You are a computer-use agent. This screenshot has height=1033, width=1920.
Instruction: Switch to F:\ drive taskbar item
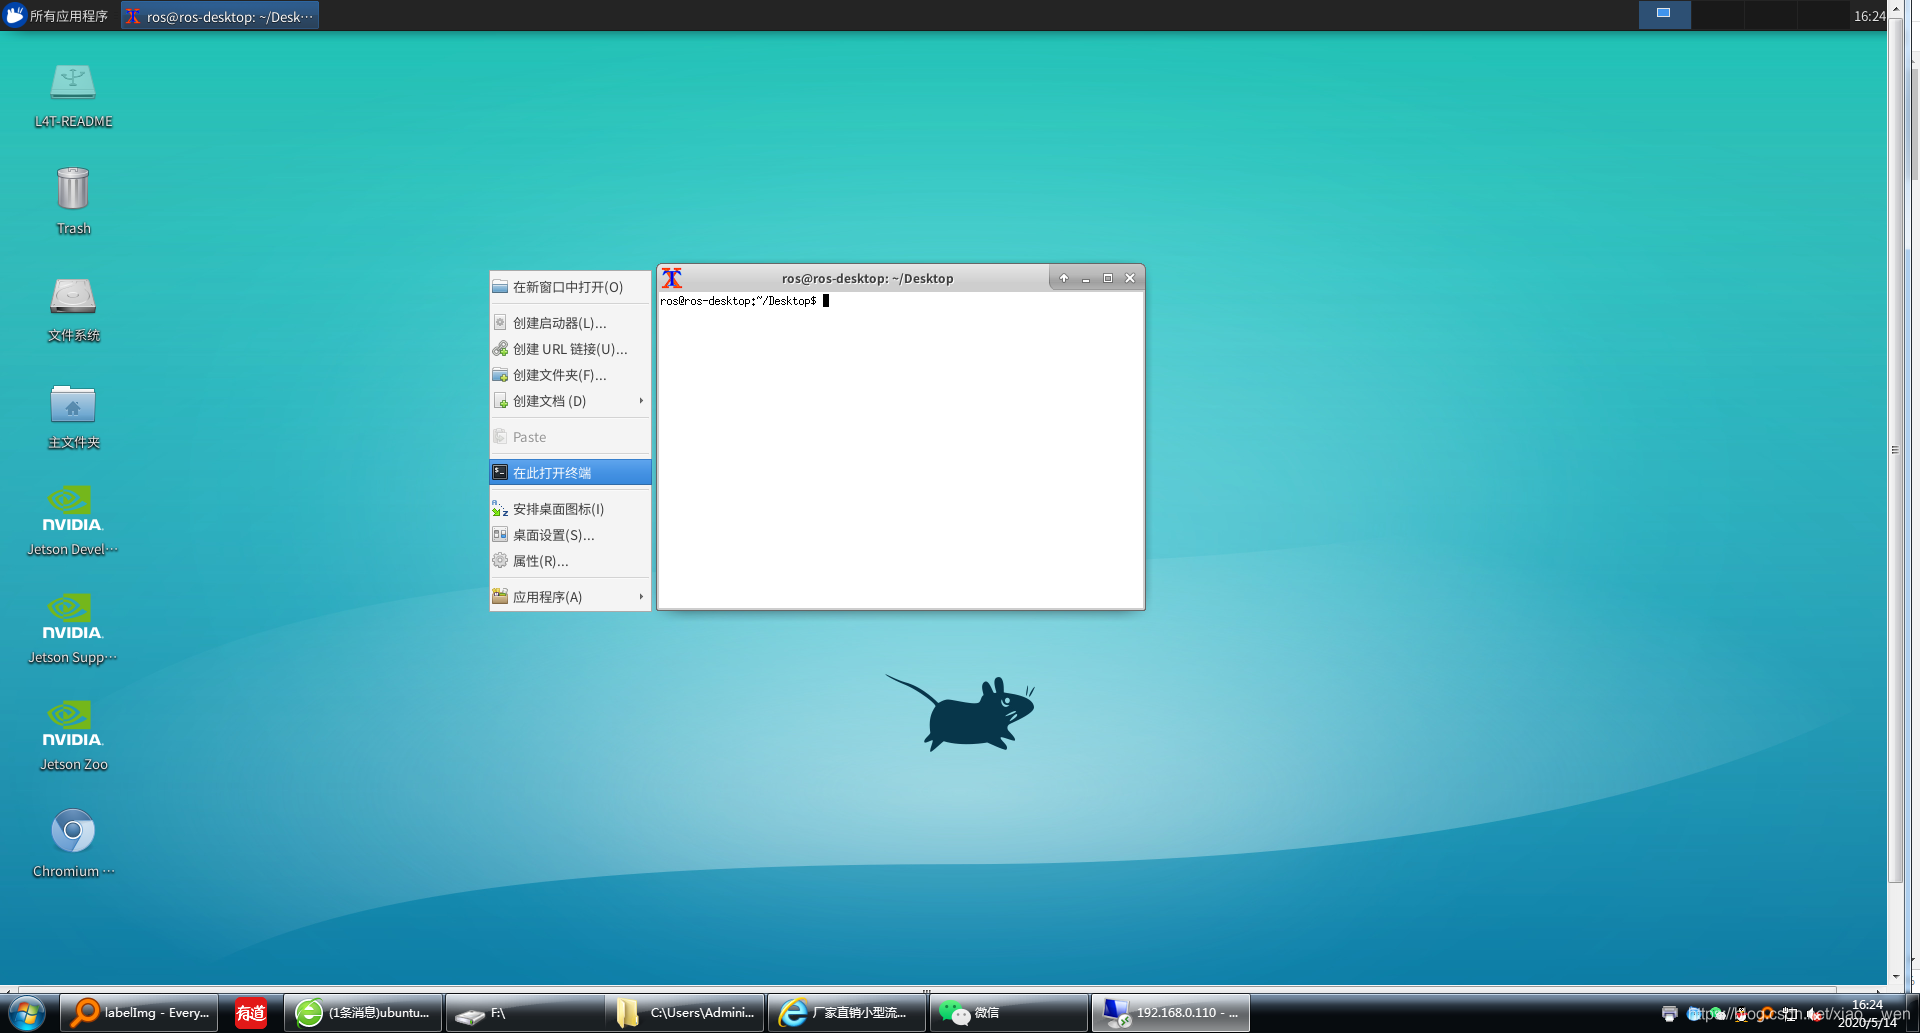click(525, 1013)
